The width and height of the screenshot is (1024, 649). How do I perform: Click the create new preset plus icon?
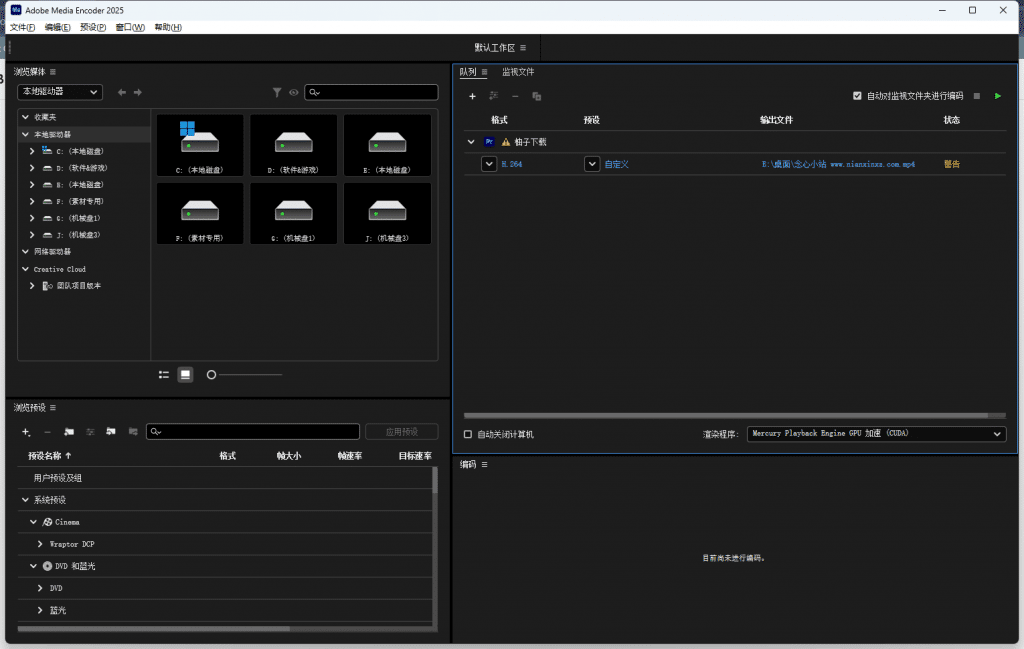coord(26,432)
